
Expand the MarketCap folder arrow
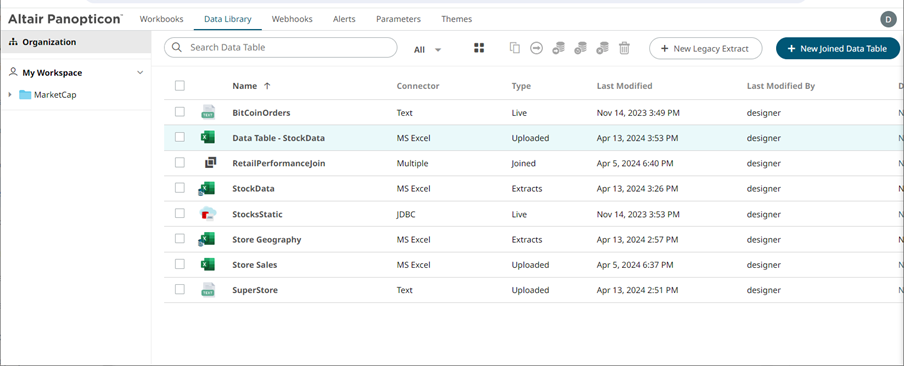click(x=10, y=95)
